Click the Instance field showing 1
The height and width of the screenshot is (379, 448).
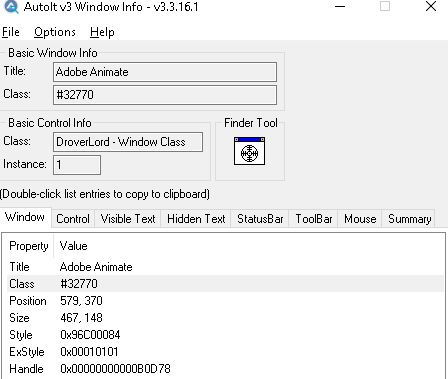(x=77, y=165)
